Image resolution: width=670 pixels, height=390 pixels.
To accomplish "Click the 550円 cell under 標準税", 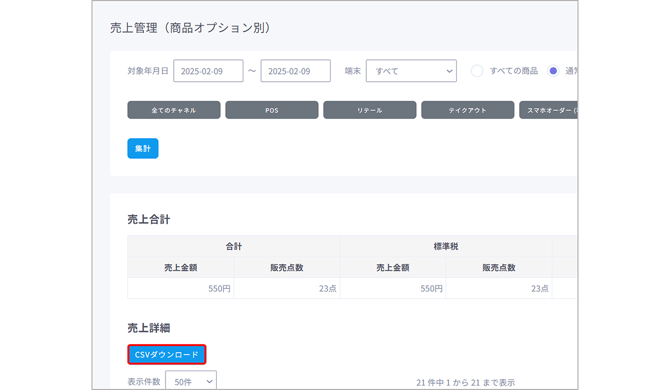I will click(x=393, y=288).
